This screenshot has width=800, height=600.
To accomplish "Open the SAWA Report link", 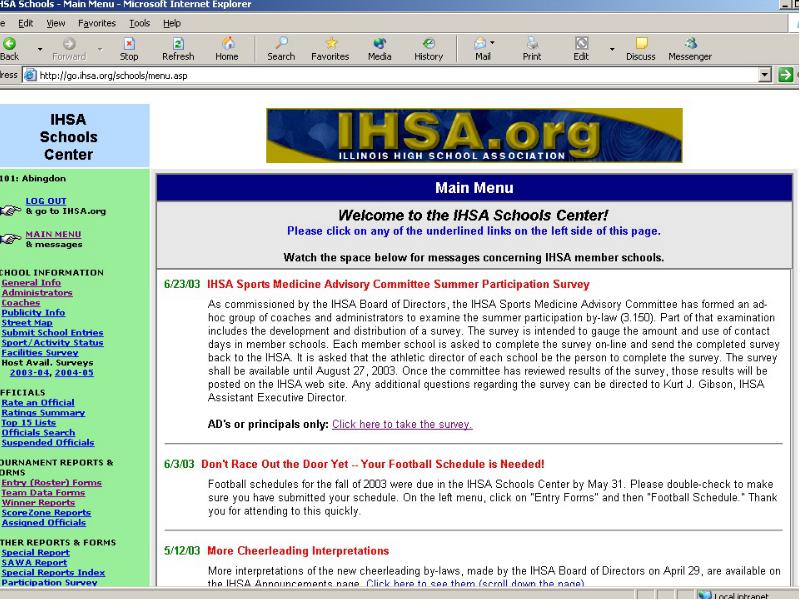I will click(34, 563).
